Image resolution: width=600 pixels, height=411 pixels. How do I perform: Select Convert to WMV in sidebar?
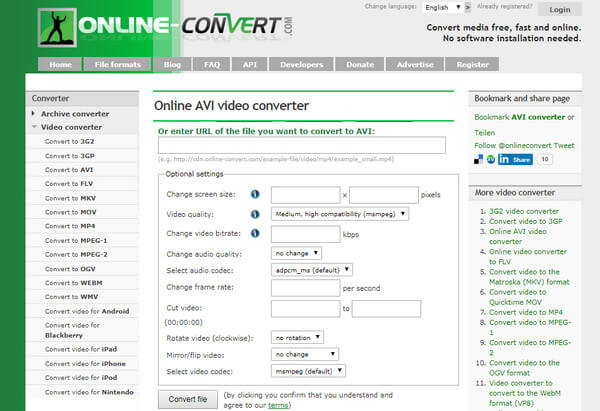click(x=72, y=297)
